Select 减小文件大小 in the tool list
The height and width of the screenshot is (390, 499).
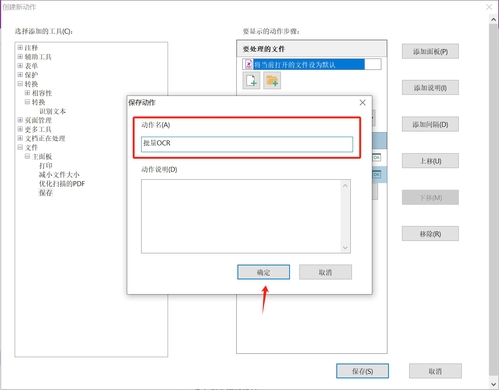tap(59, 175)
